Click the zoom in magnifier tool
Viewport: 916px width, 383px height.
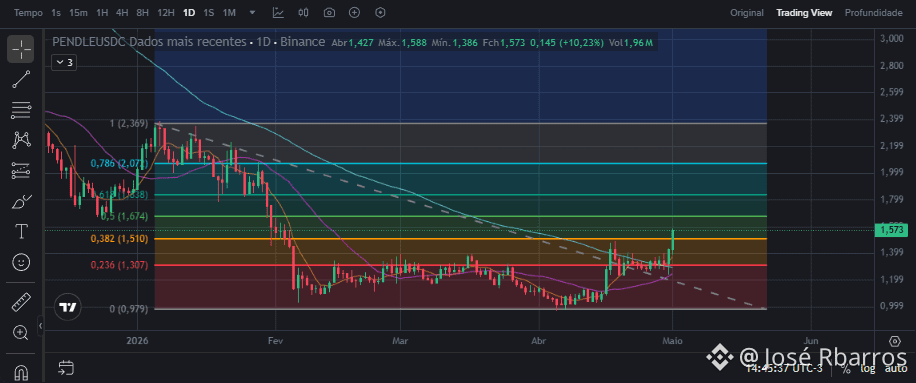pos(21,333)
